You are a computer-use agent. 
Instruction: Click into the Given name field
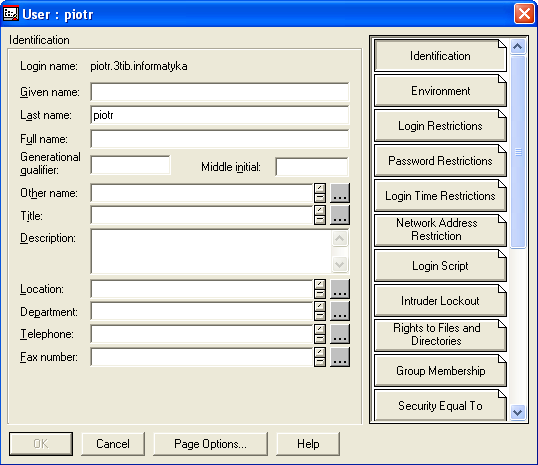pyautogui.click(x=220, y=92)
